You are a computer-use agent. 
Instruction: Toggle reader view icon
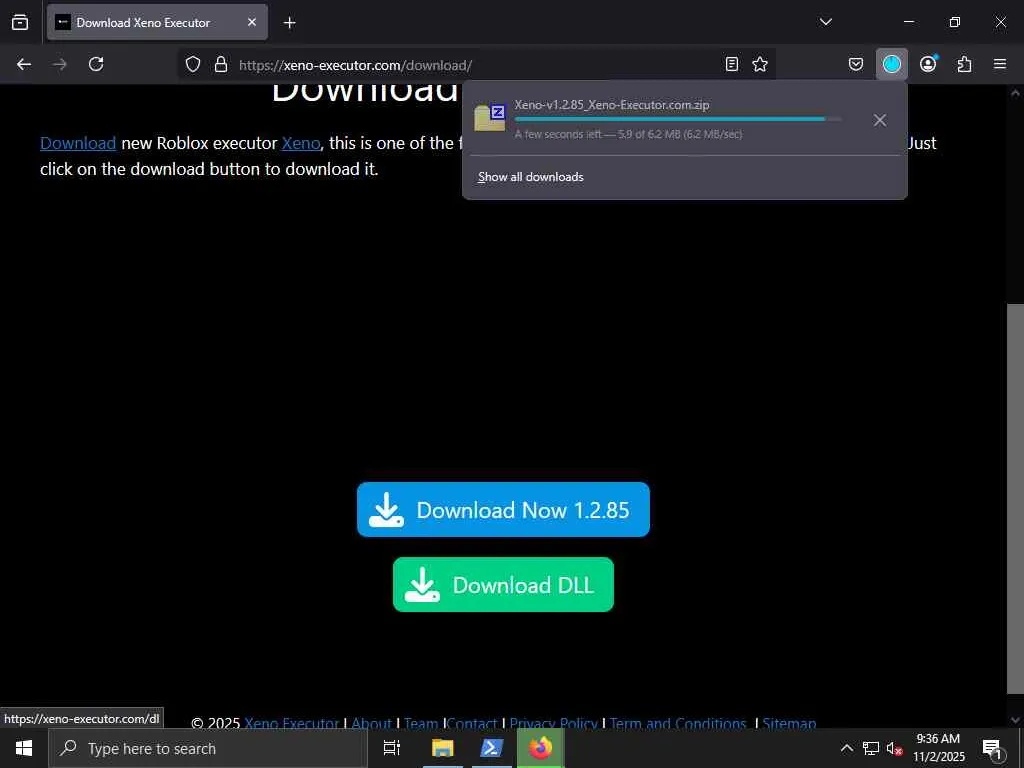(x=732, y=64)
